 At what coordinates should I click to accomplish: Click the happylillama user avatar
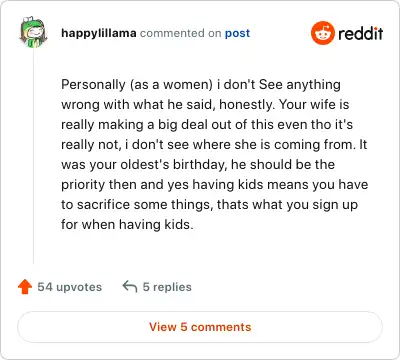point(33,32)
